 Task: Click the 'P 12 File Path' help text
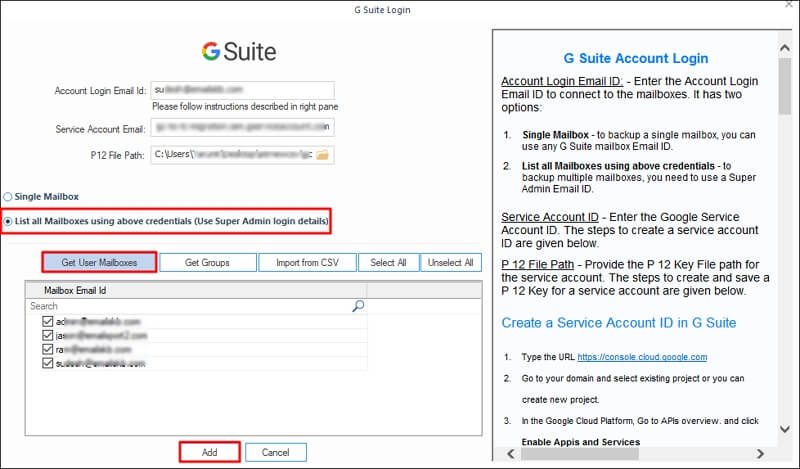(537, 264)
